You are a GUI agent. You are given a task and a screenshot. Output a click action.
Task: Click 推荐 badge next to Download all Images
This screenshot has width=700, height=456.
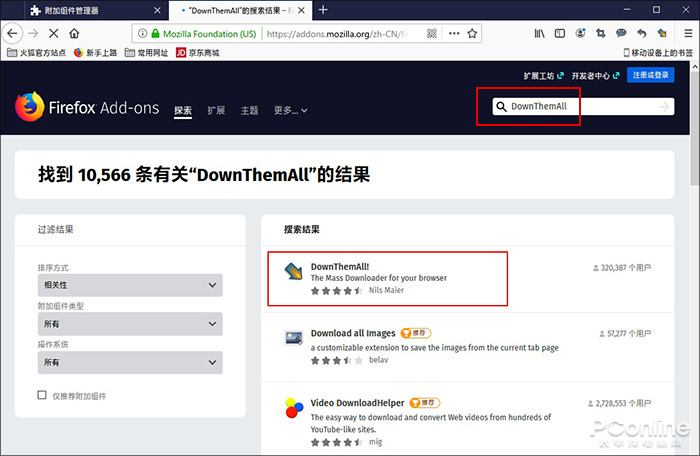pyautogui.click(x=416, y=333)
